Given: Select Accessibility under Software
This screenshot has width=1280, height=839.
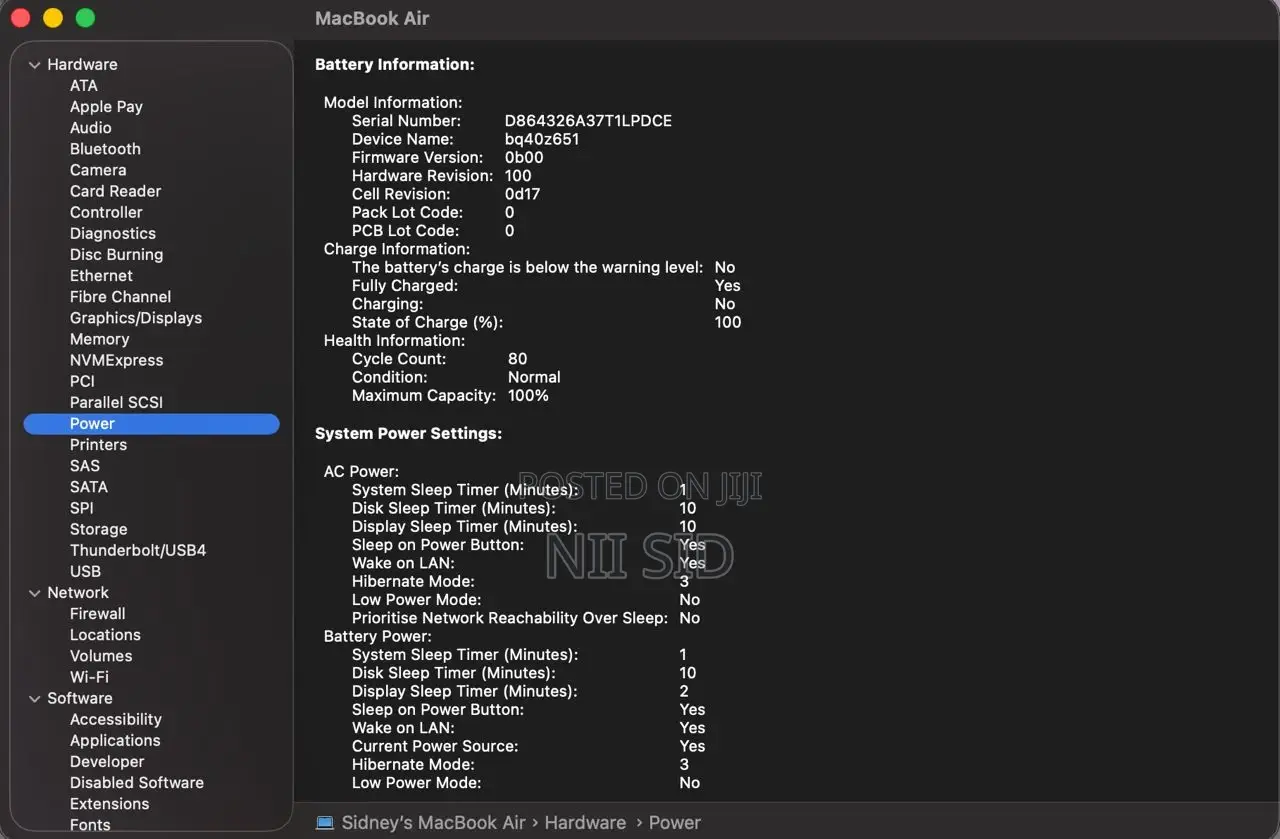Looking at the screenshot, I should [115, 719].
